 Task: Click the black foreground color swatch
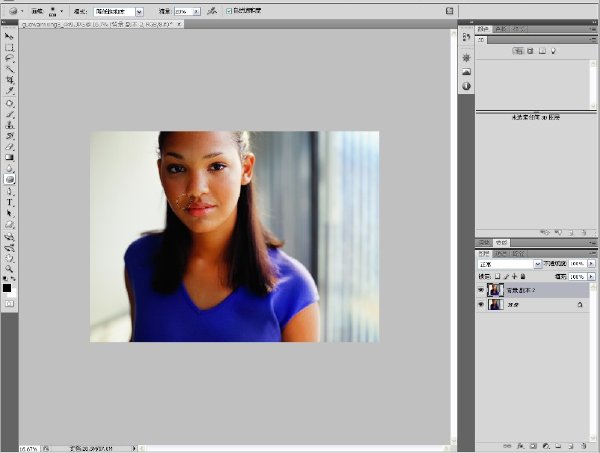pos(7,288)
